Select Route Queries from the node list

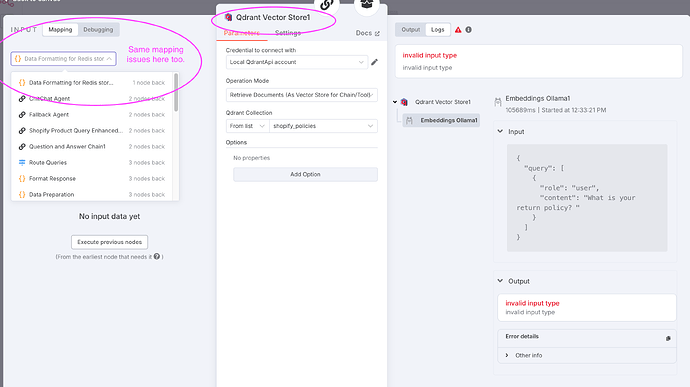92,162
